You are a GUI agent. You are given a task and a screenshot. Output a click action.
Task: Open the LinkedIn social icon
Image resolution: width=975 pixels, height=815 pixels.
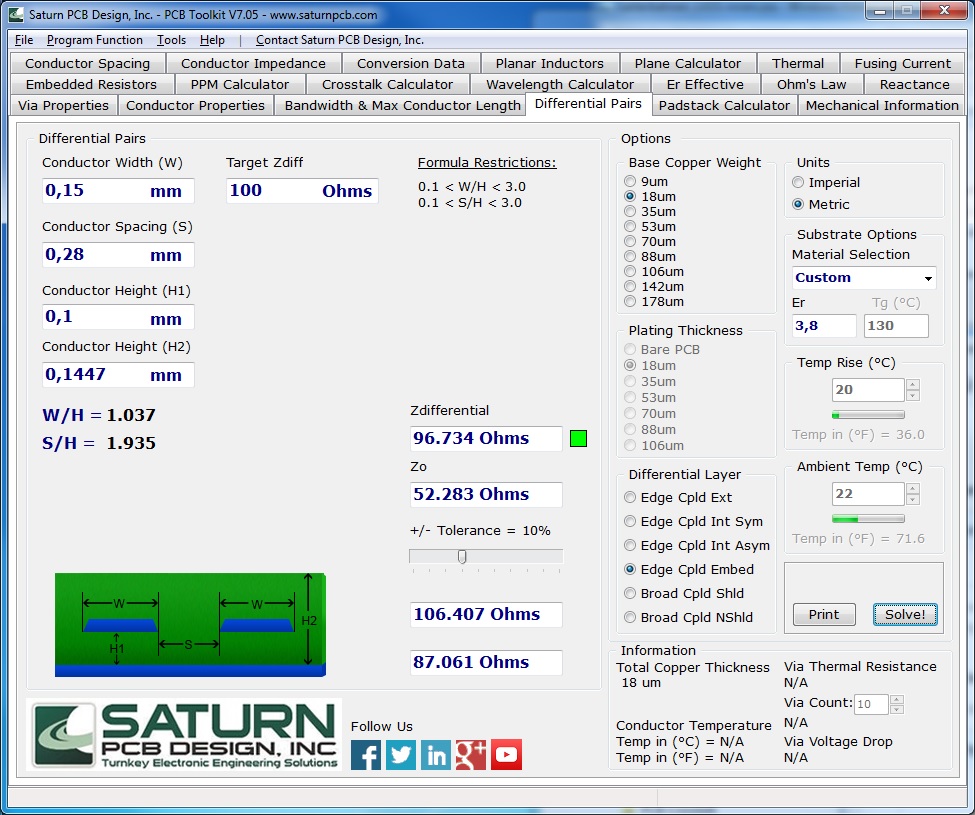point(436,755)
